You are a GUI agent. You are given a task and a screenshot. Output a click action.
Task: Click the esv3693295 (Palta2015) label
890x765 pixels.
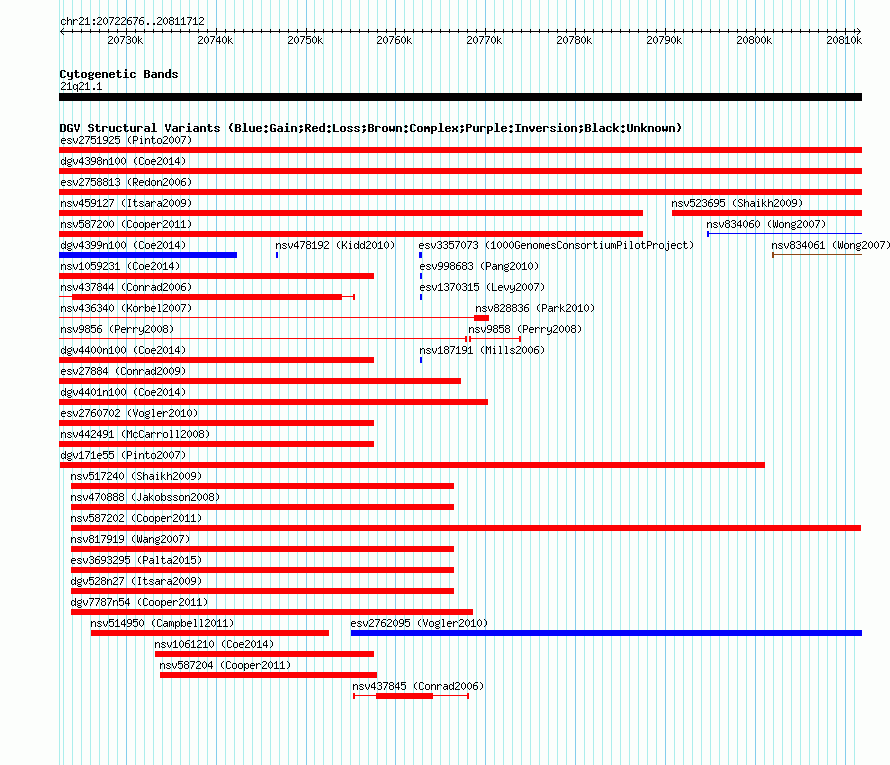point(136,560)
